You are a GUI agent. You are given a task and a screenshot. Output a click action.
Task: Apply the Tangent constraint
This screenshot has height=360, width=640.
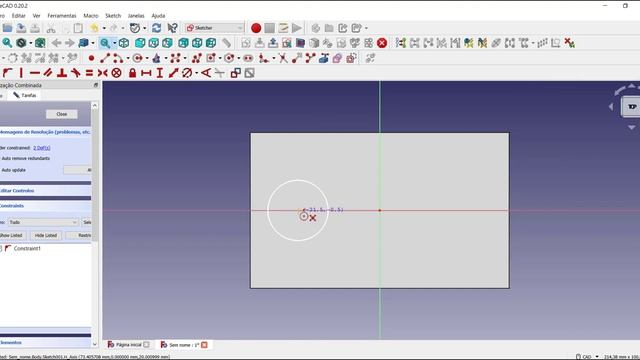(76, 73)
